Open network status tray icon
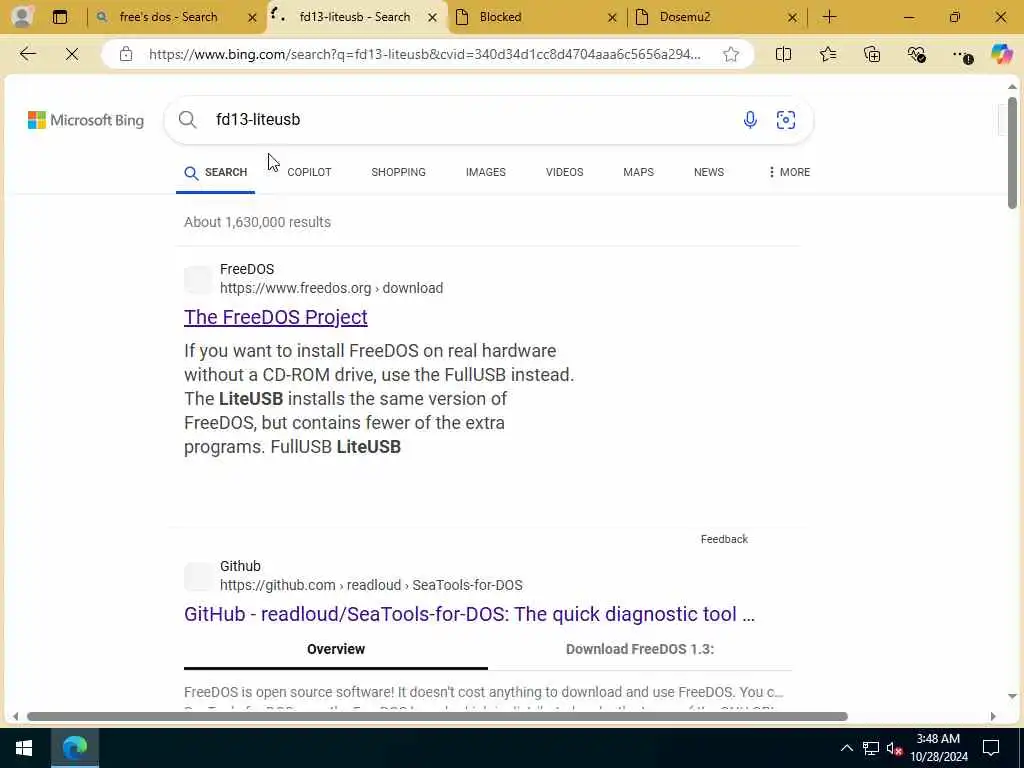This screenshot has width=1024, height=768. [871, 748]
